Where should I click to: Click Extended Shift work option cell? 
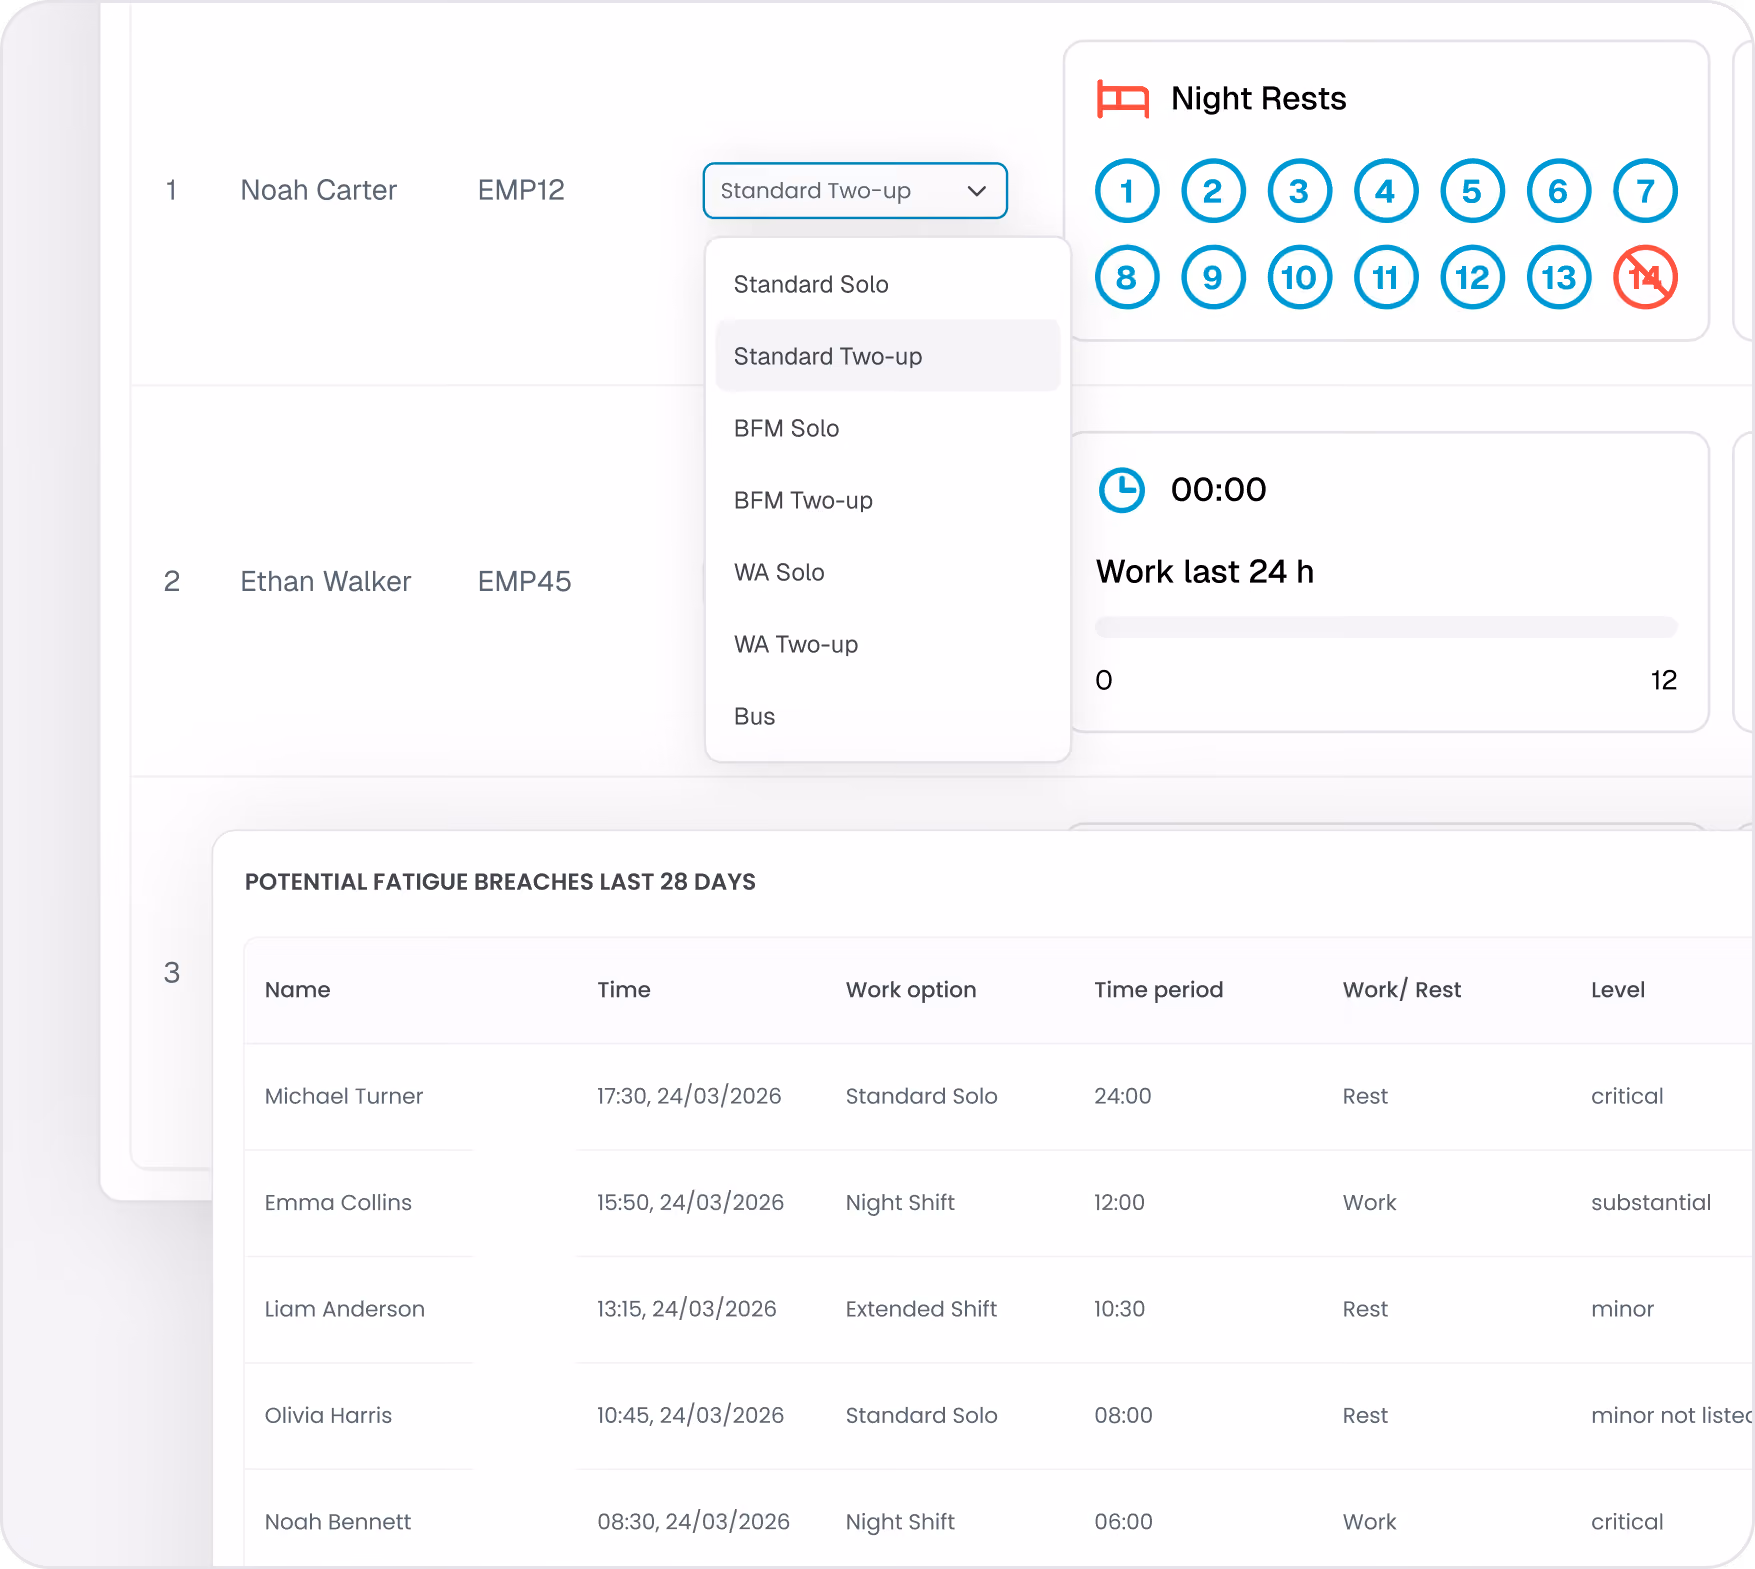921,1309
